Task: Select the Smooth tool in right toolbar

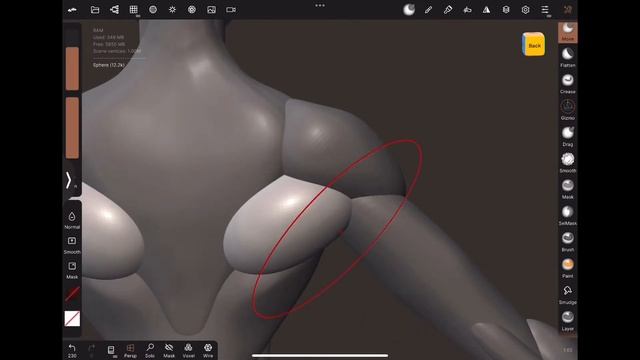Action: [568, 163]
